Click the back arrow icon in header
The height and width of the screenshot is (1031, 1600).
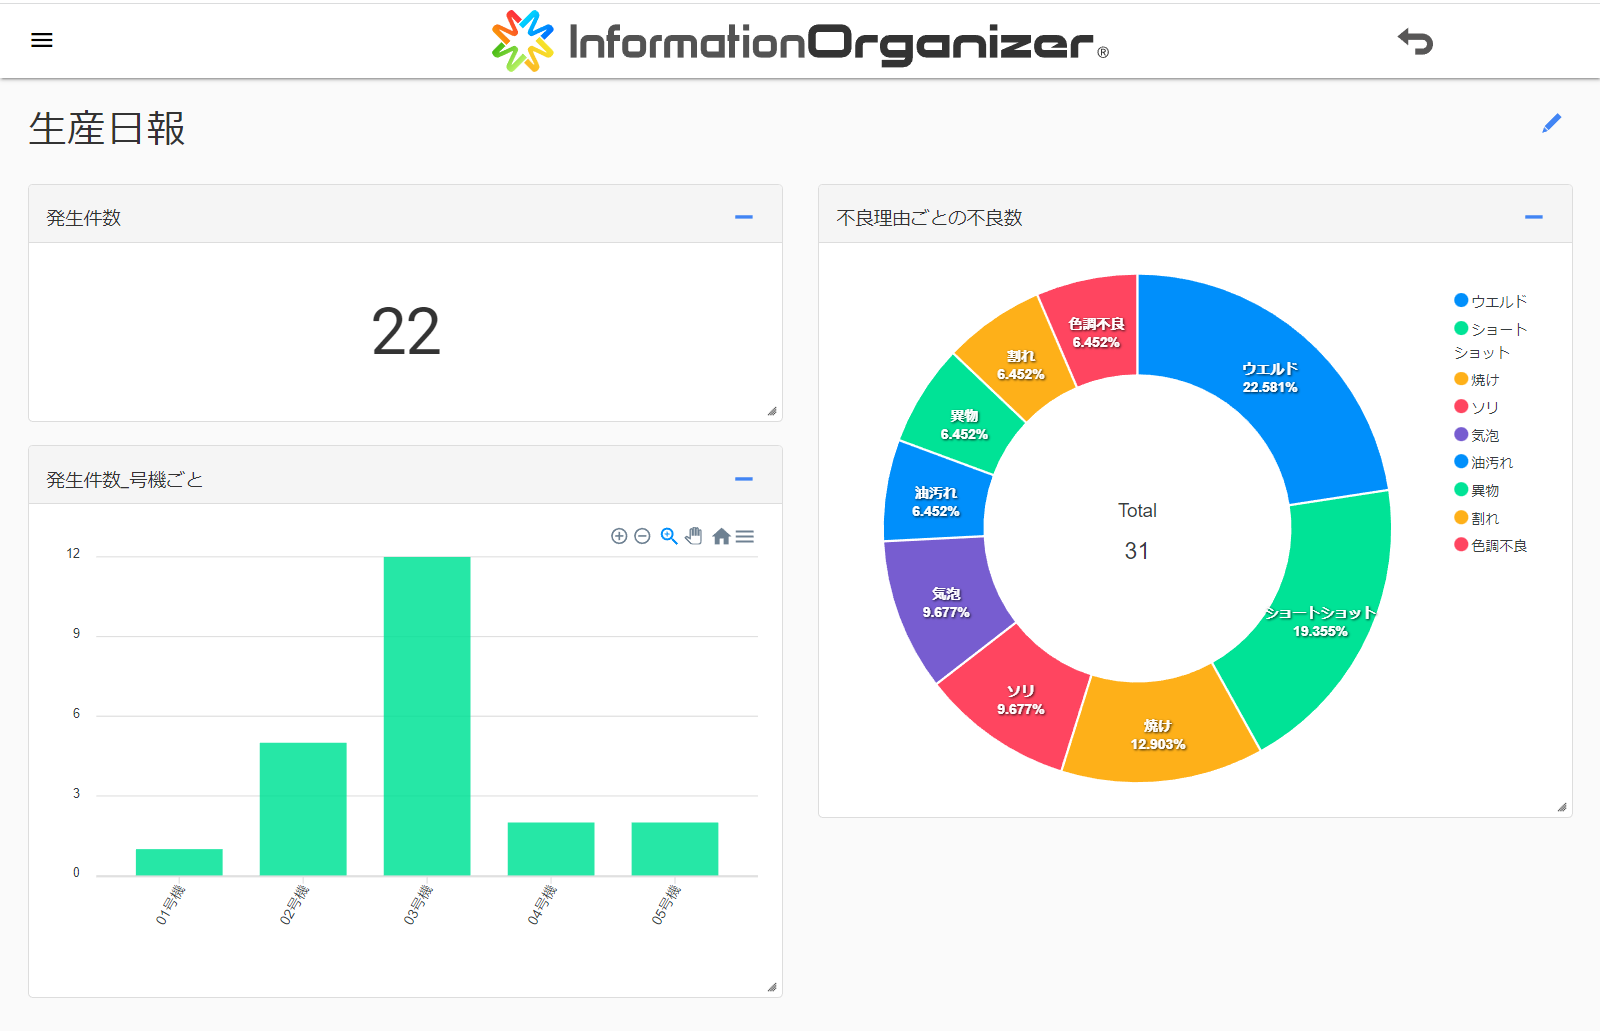1415,41
